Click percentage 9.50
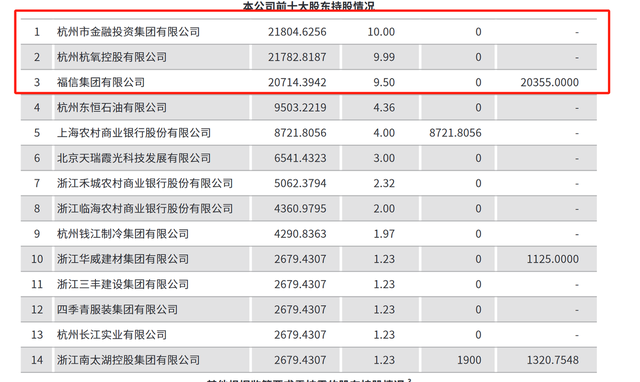Screen dimensions: 640x382 [x=384, y=82]
